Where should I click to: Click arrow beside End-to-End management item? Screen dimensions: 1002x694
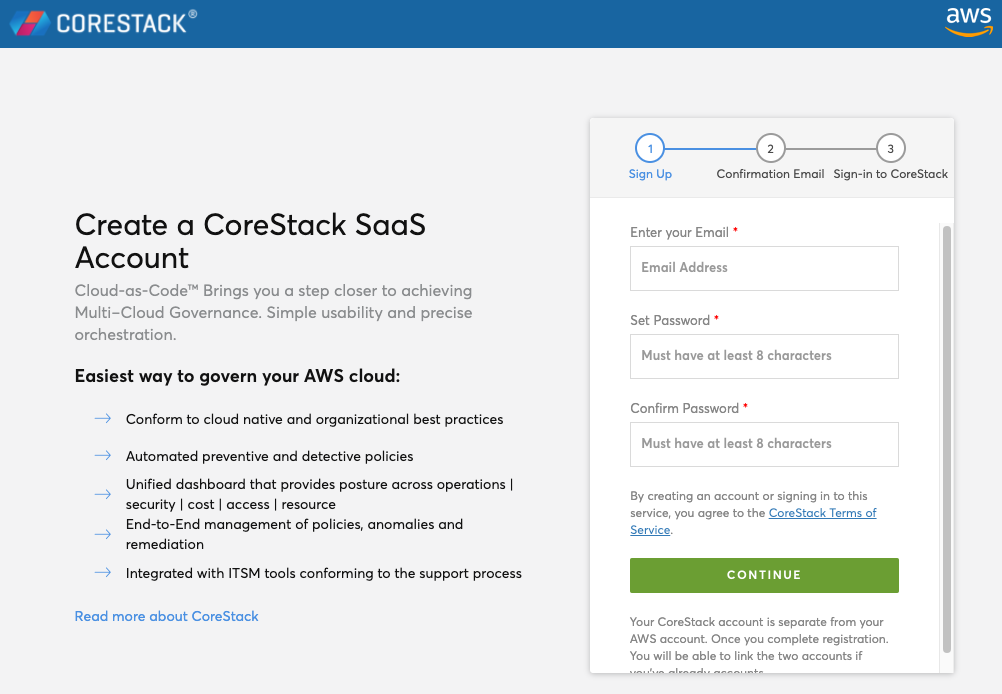(103, 534)
